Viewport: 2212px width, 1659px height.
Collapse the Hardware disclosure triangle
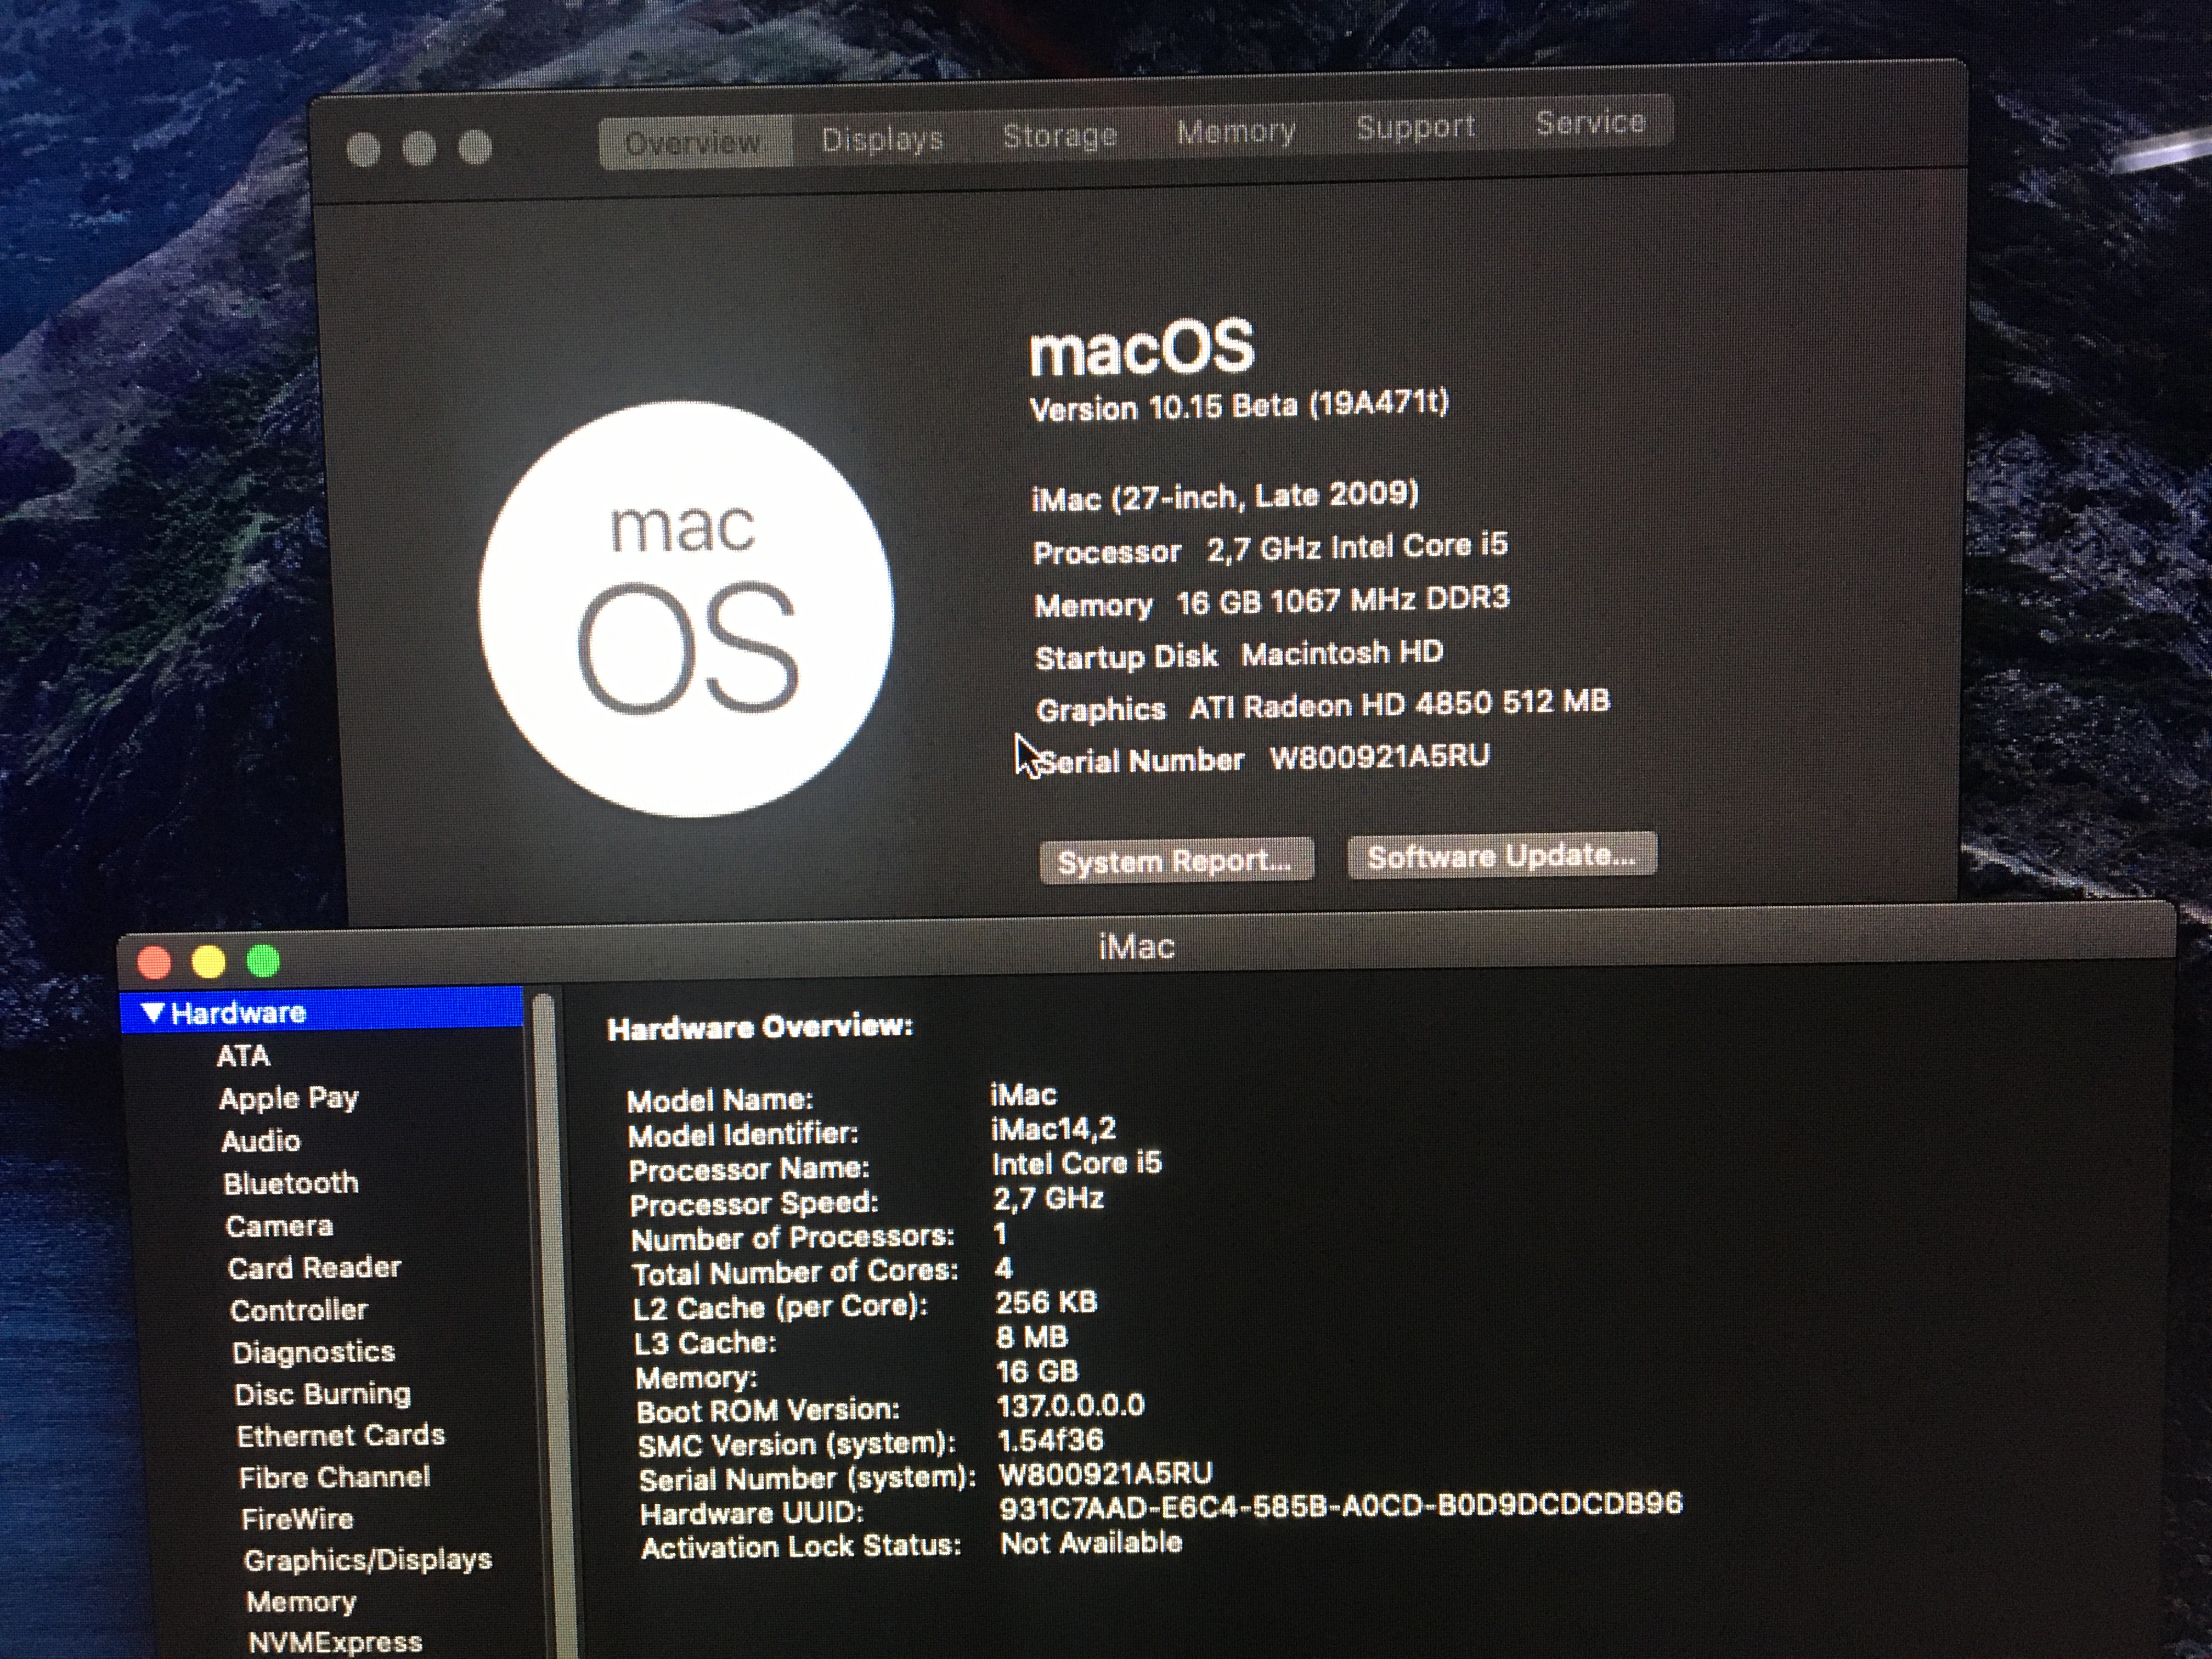coord(153,1012)
